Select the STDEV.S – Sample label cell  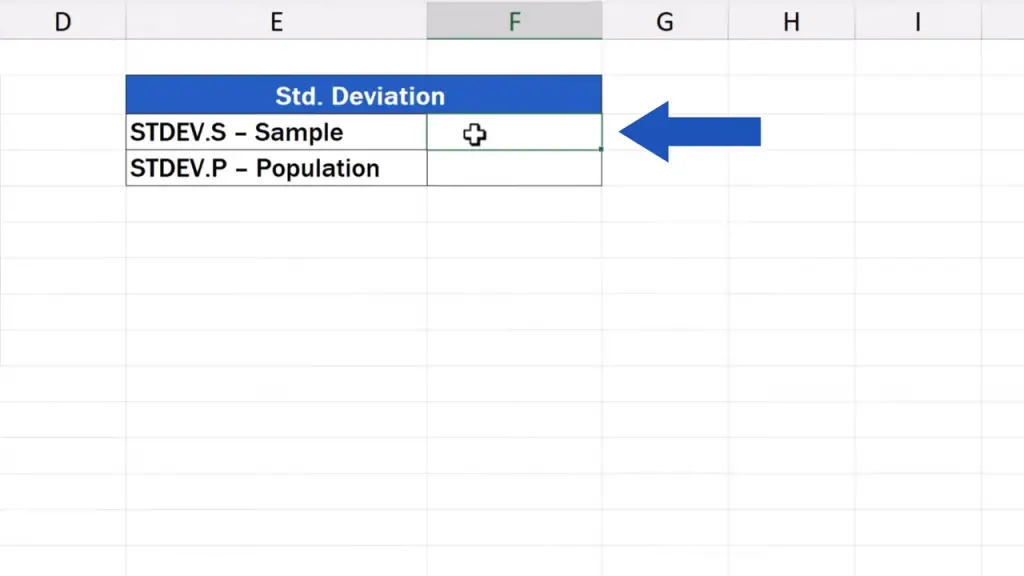276,132
